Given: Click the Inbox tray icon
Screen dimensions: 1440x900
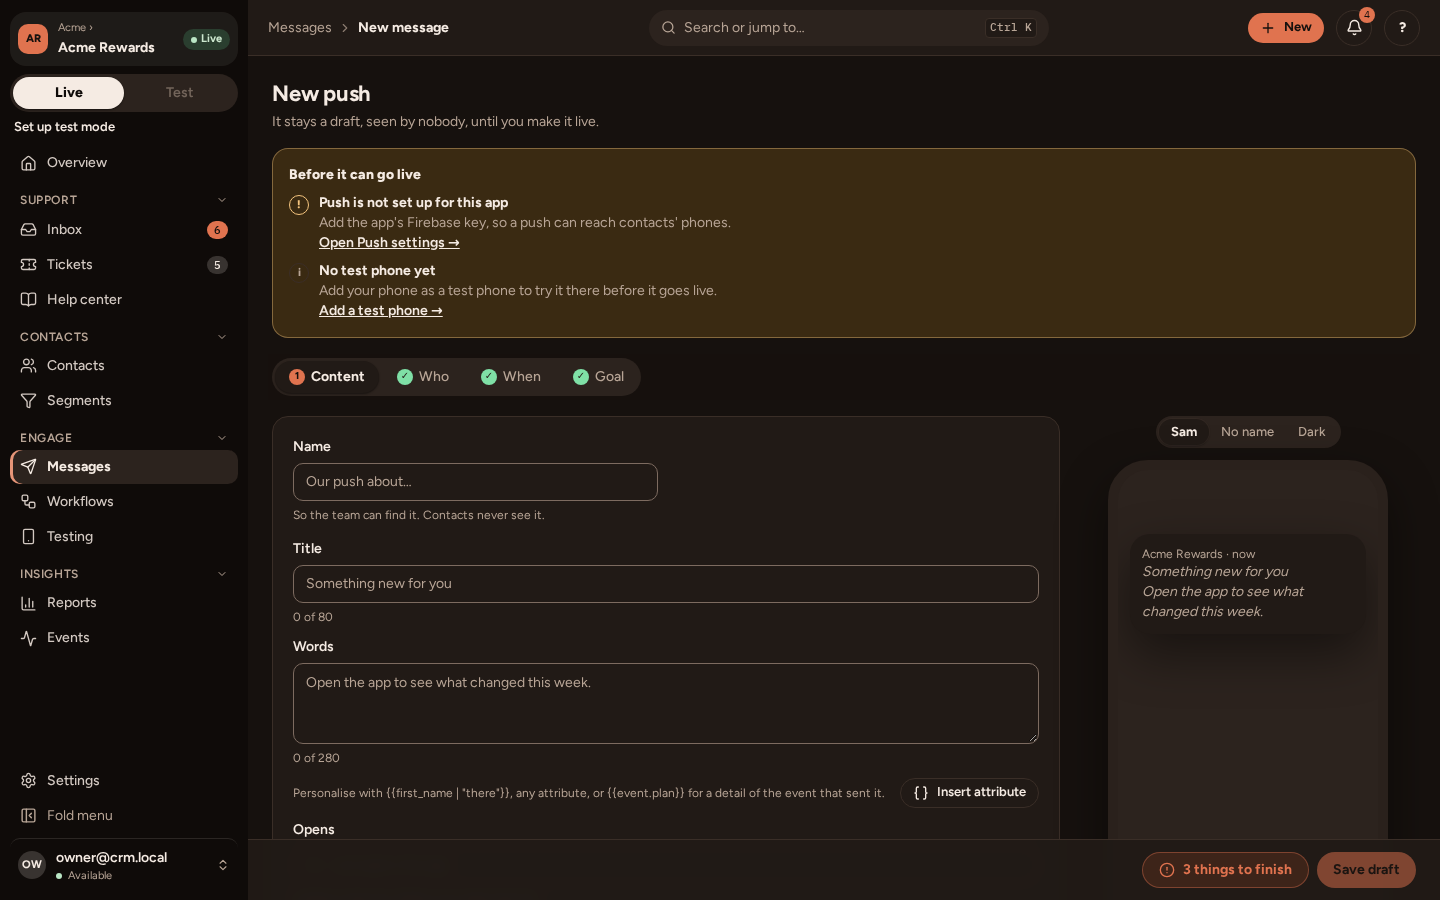Looking at the screenshot, I should [29, 230].
